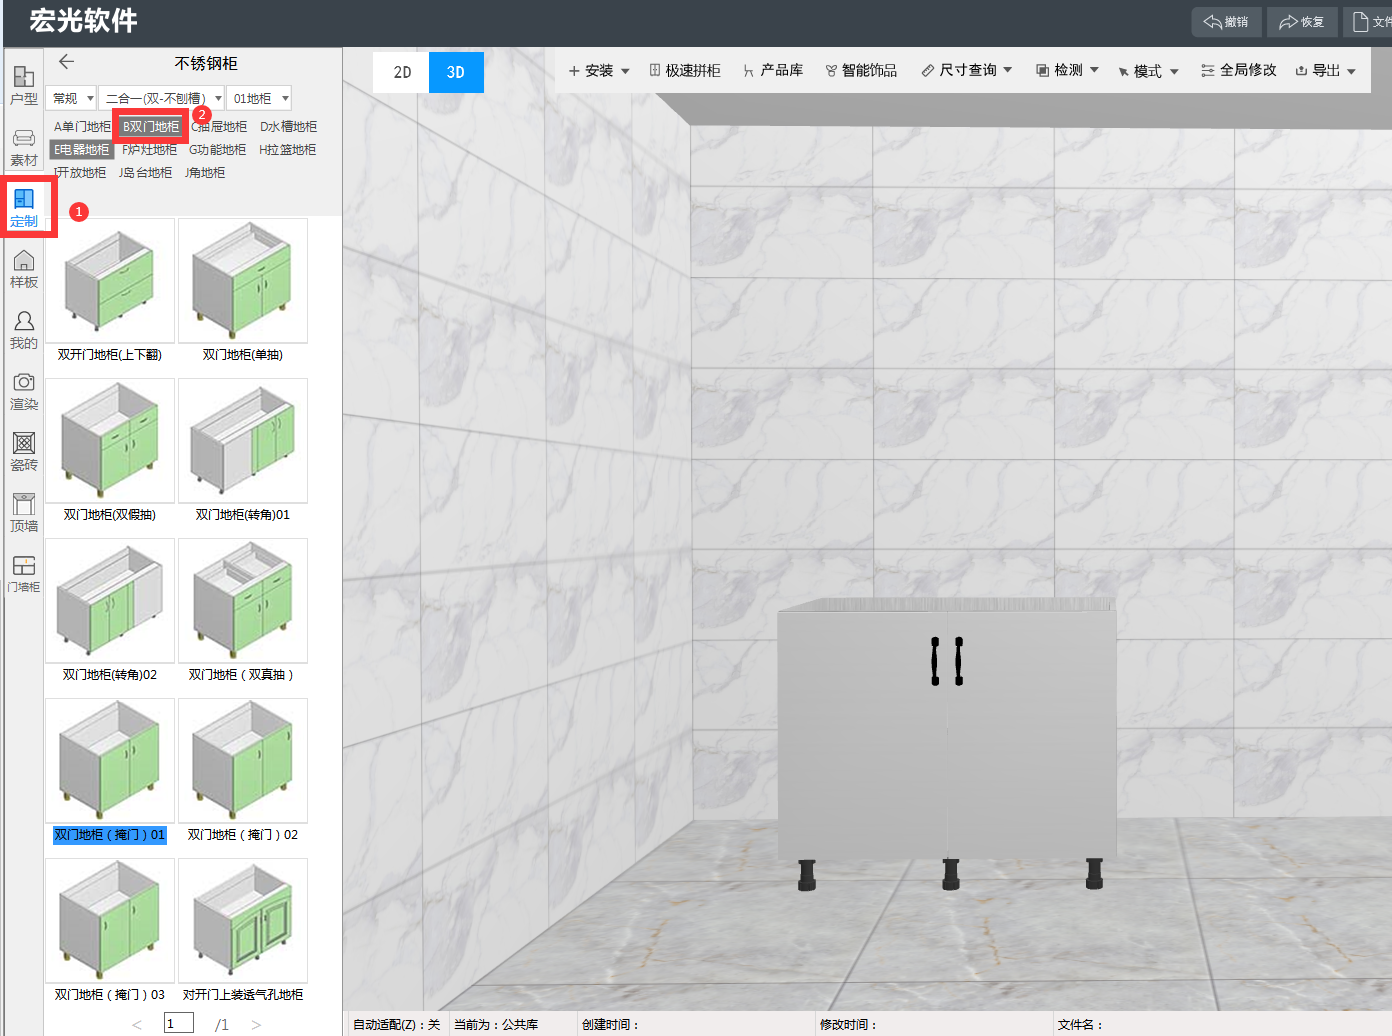Open the 渲染 render camera panel
The height and width of the screenshot is (1036, 1392).
pos(24,391)
